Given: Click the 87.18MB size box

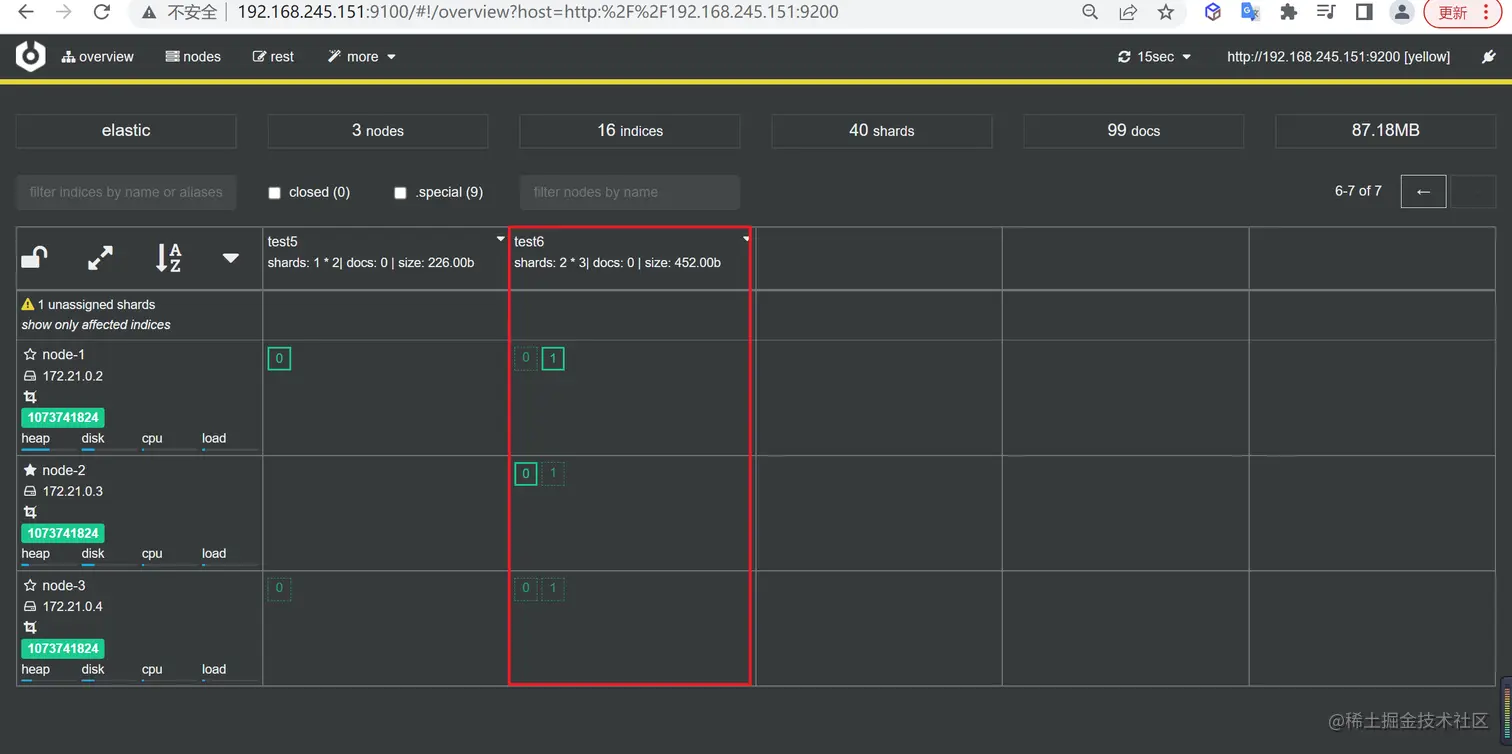Looking at the screenshot, I should (x=1386, y=131).
